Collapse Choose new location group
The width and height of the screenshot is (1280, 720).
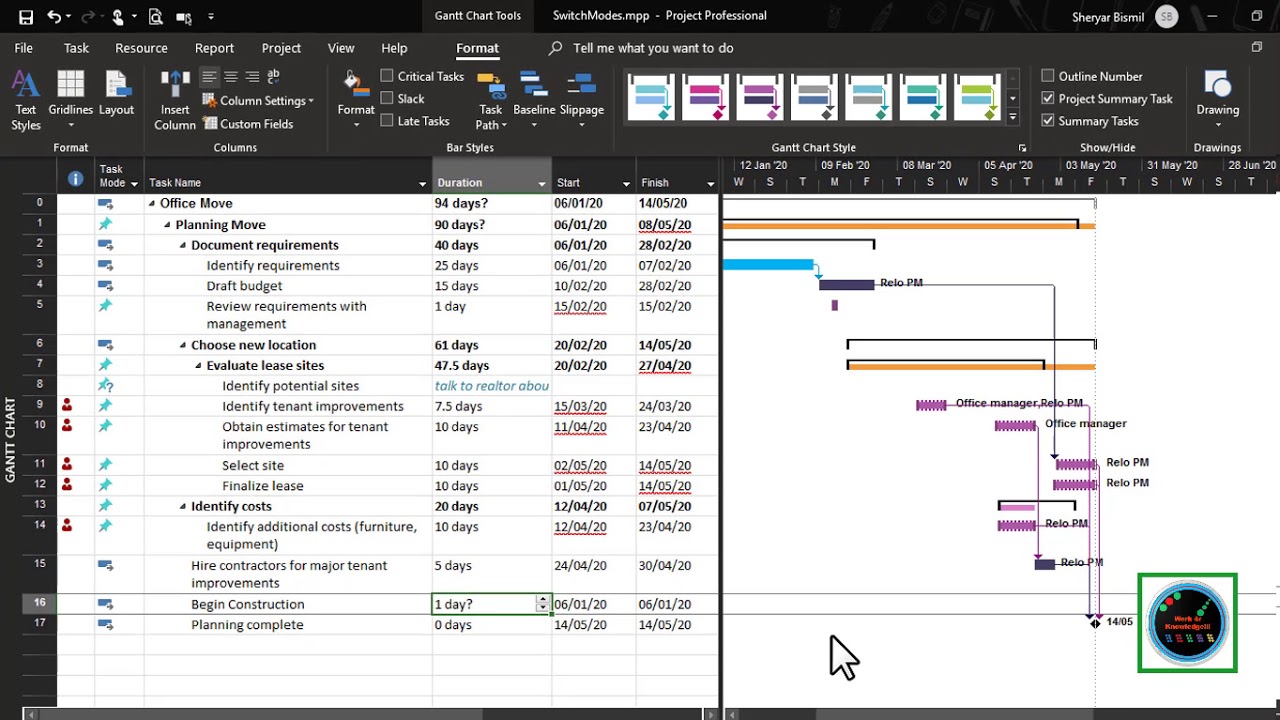(x=184, y=345)
